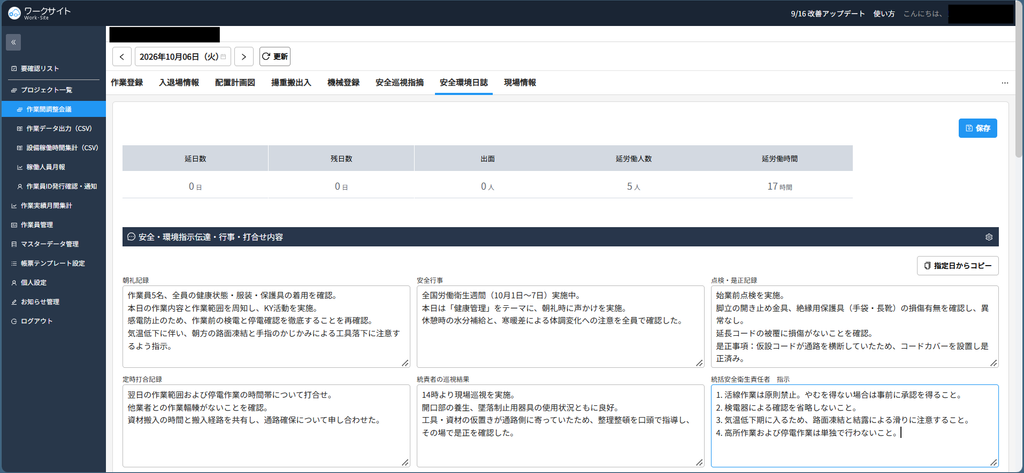Click the ワークサイト logo in the header
This screenshot has height=473, width=1024.
point(39,12)
